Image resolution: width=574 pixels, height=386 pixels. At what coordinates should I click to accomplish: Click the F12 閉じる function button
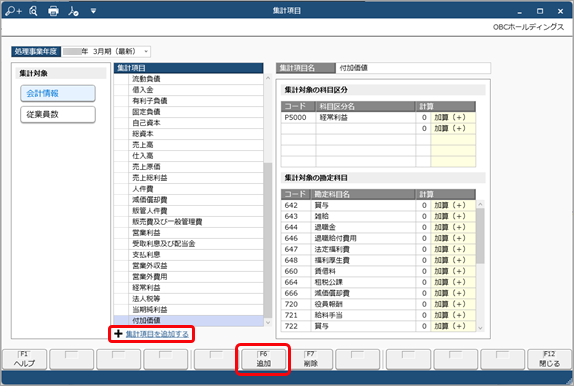tap(549, 359)
